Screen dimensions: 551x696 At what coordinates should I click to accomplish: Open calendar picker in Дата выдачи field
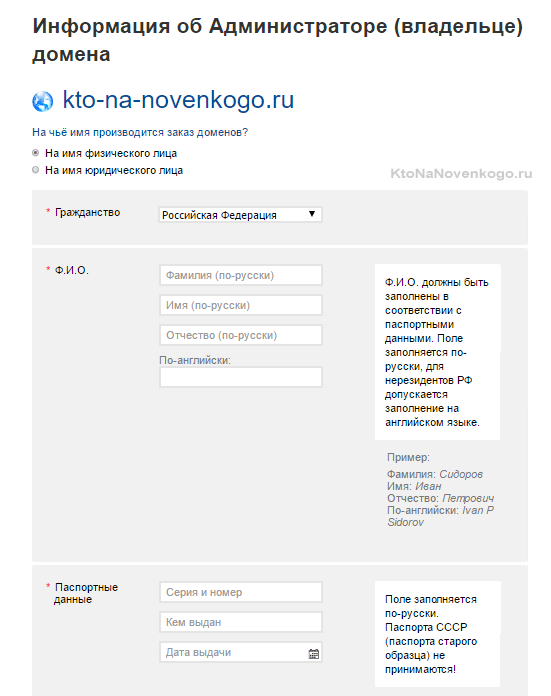tap(314, 653)
